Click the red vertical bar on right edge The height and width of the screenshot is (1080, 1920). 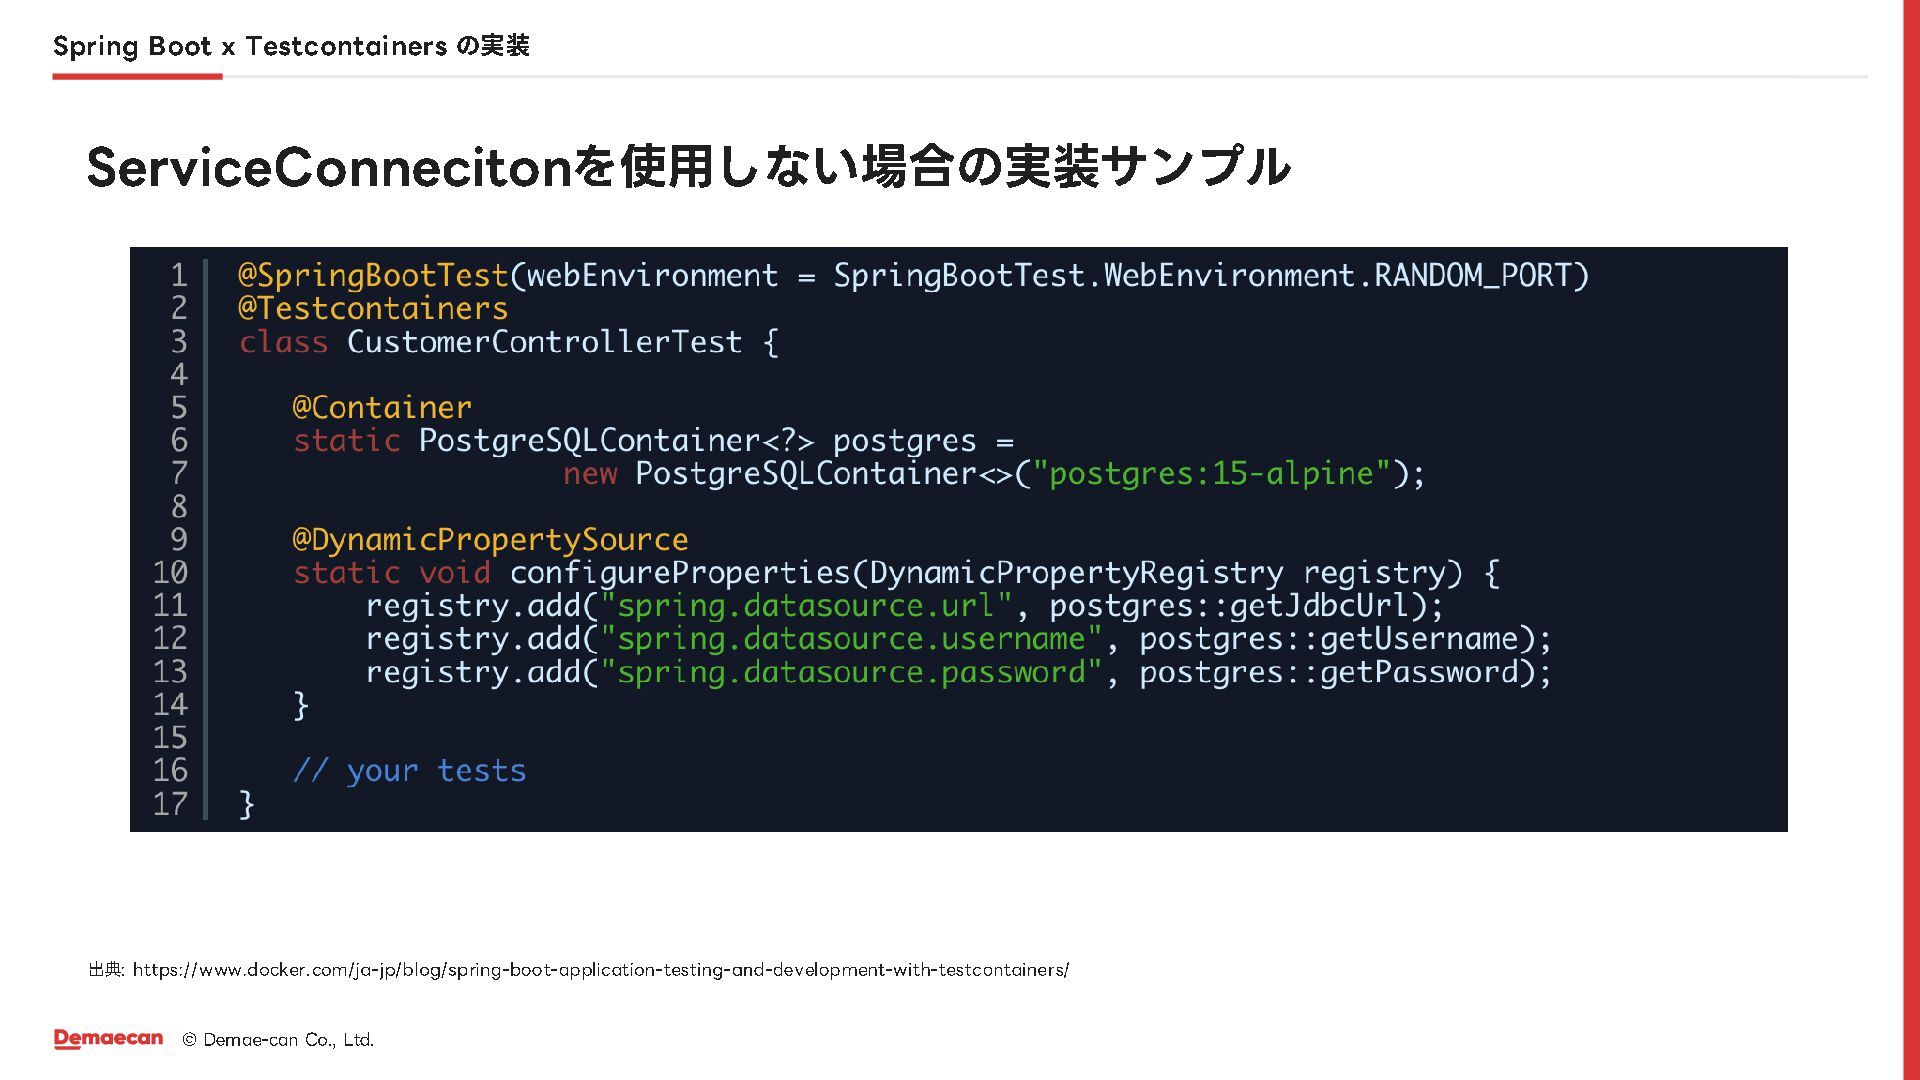1910,540
